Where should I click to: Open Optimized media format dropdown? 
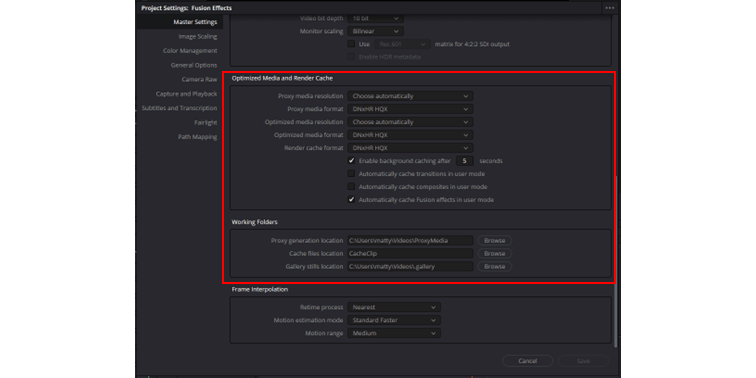(410, 135)
